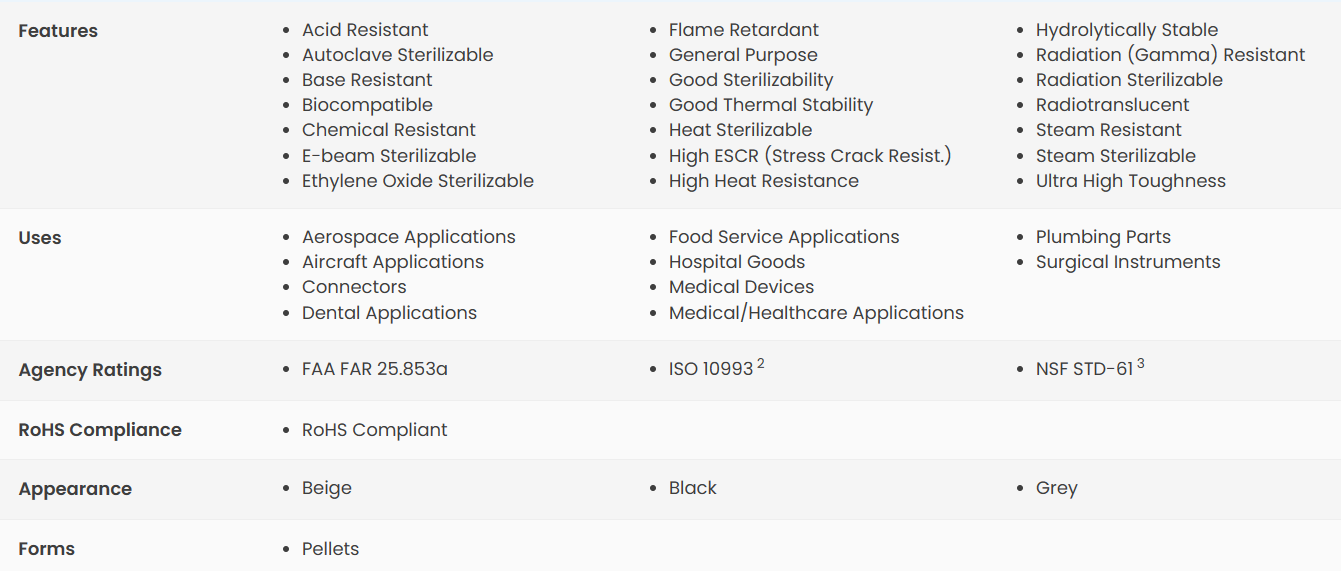The image size is (1341, 571).
Task: Click the NSF STD-61 footnote 3 superscript
Action: 1141,364
